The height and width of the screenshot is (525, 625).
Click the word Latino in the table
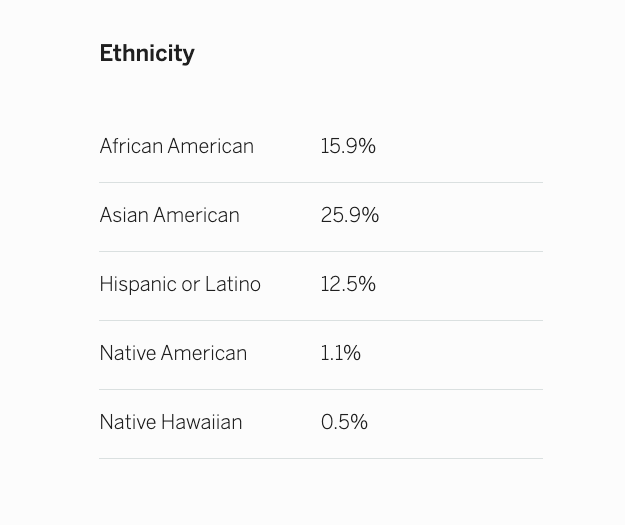point(233,285)
